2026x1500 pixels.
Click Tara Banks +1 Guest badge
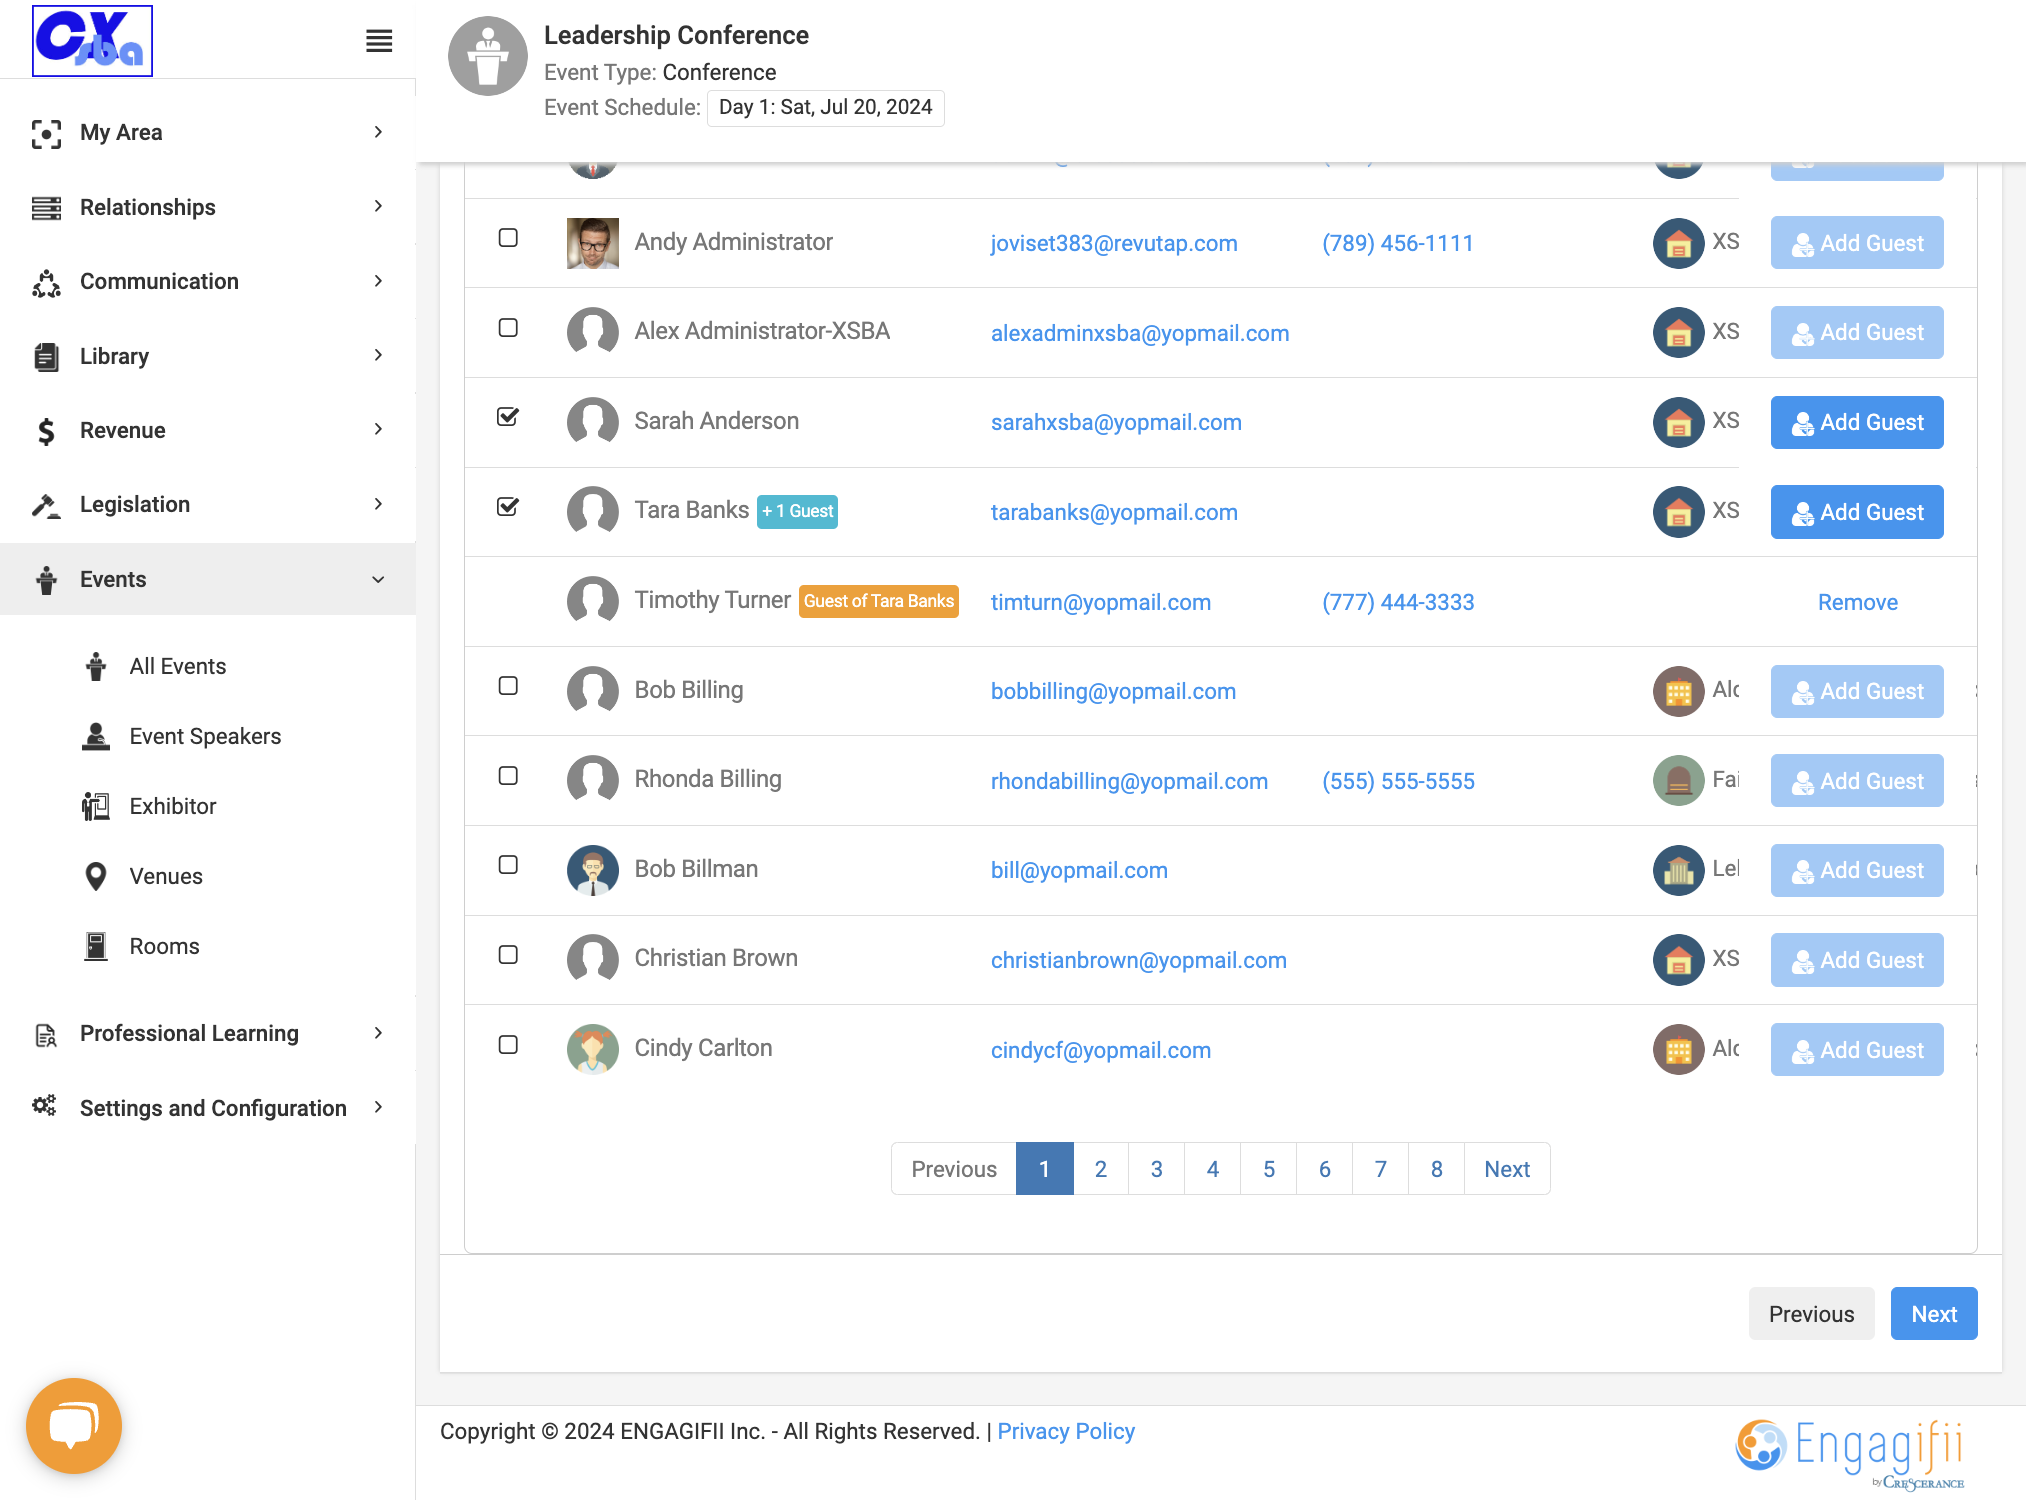(797, 511)
